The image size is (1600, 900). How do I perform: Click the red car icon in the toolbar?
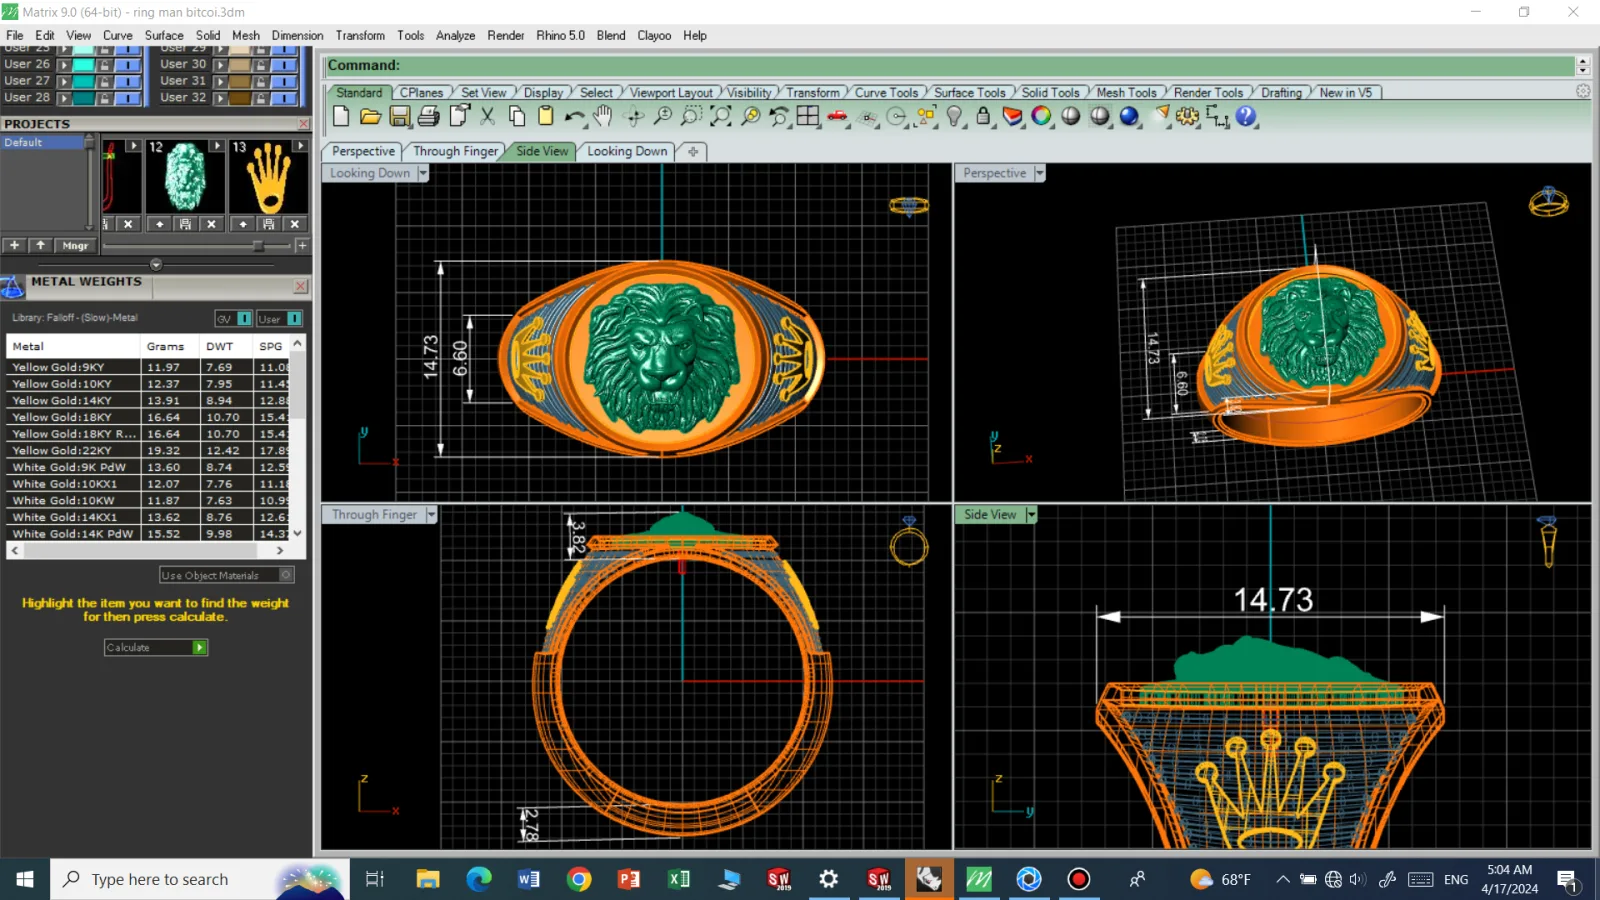[837, 116]
